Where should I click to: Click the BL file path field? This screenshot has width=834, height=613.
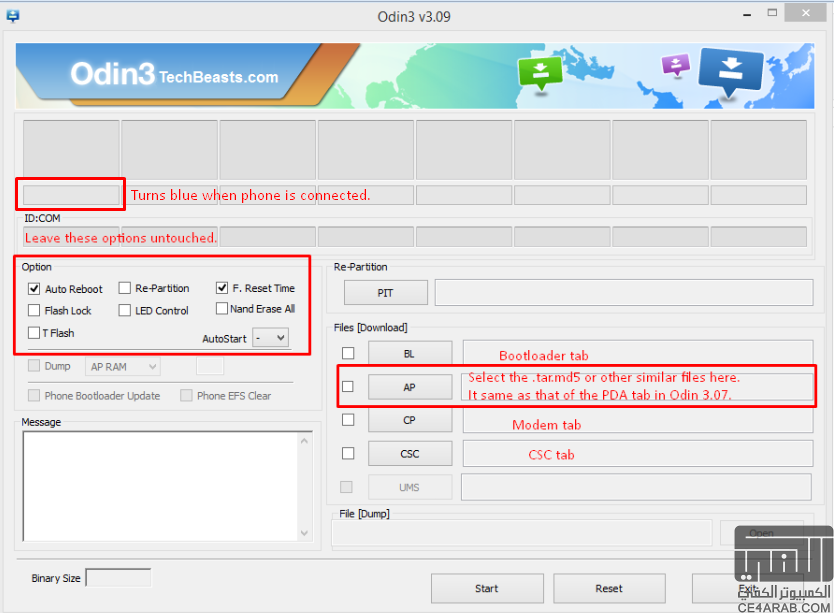pyautogui.click(x=638, y=353)
